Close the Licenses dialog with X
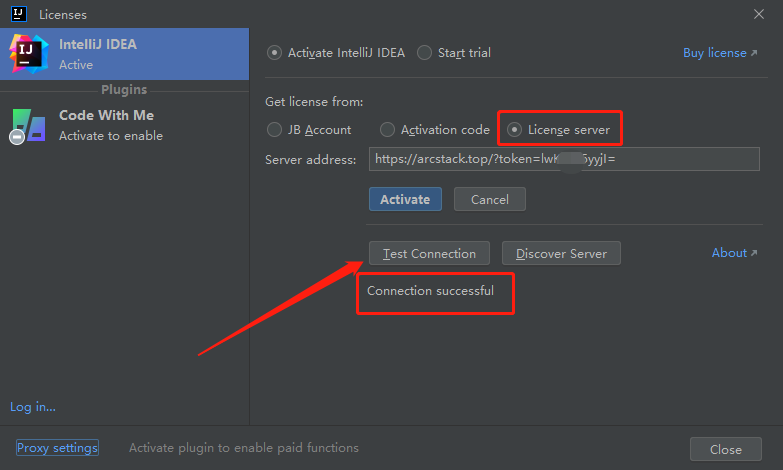Image resolution: width=783 pixels, height=470 pixels. 759,14
